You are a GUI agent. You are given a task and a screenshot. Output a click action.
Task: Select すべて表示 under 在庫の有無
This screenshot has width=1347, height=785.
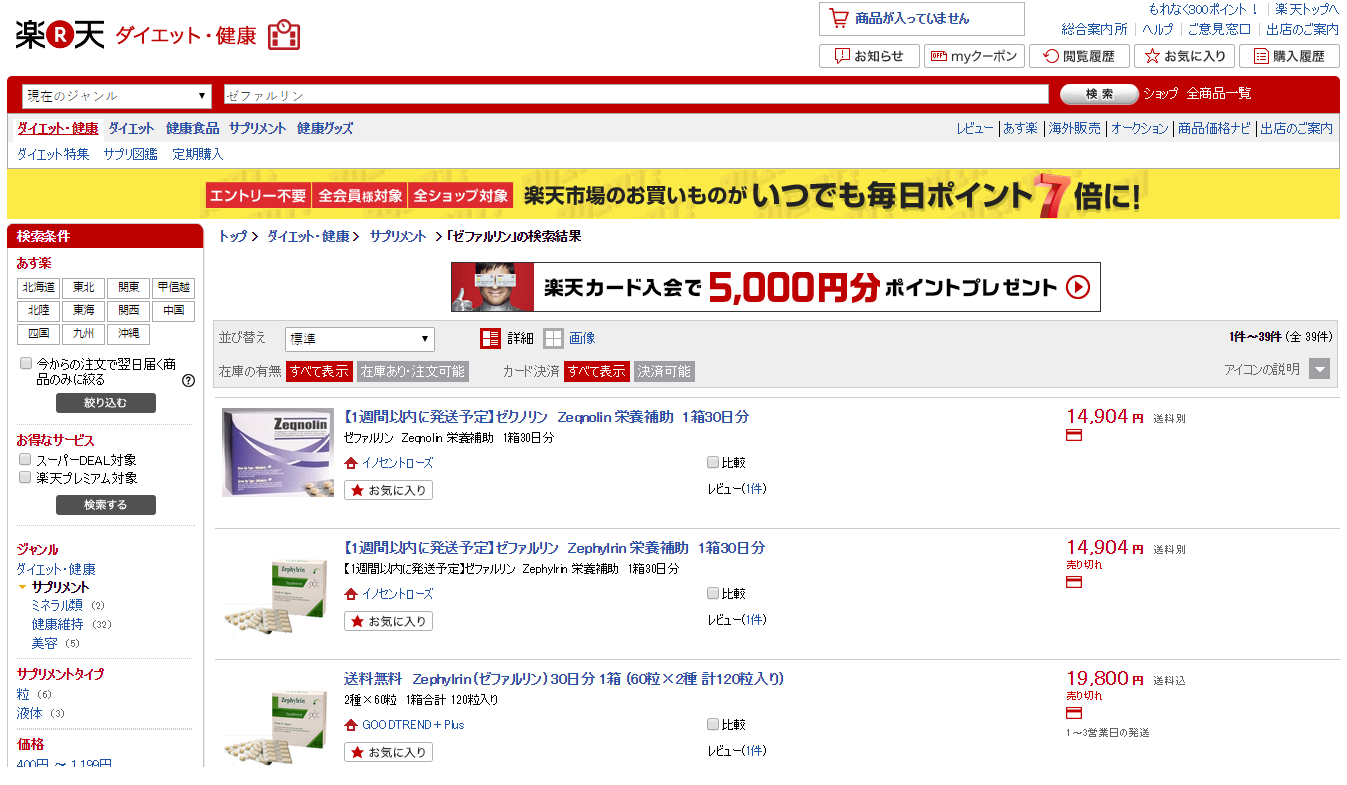[319, 371]
